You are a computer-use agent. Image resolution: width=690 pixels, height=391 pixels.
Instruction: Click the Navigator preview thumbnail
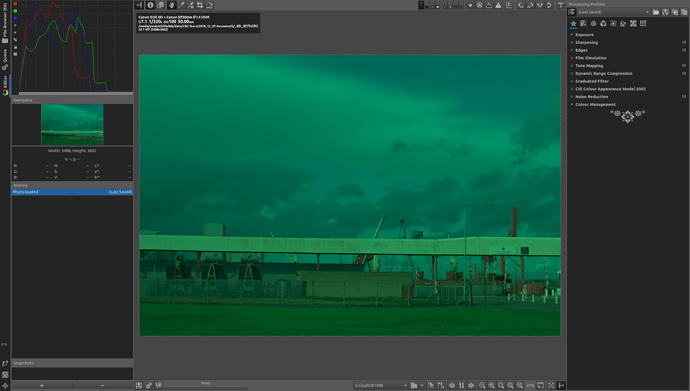pyautogui.click(x=72, y=125)
